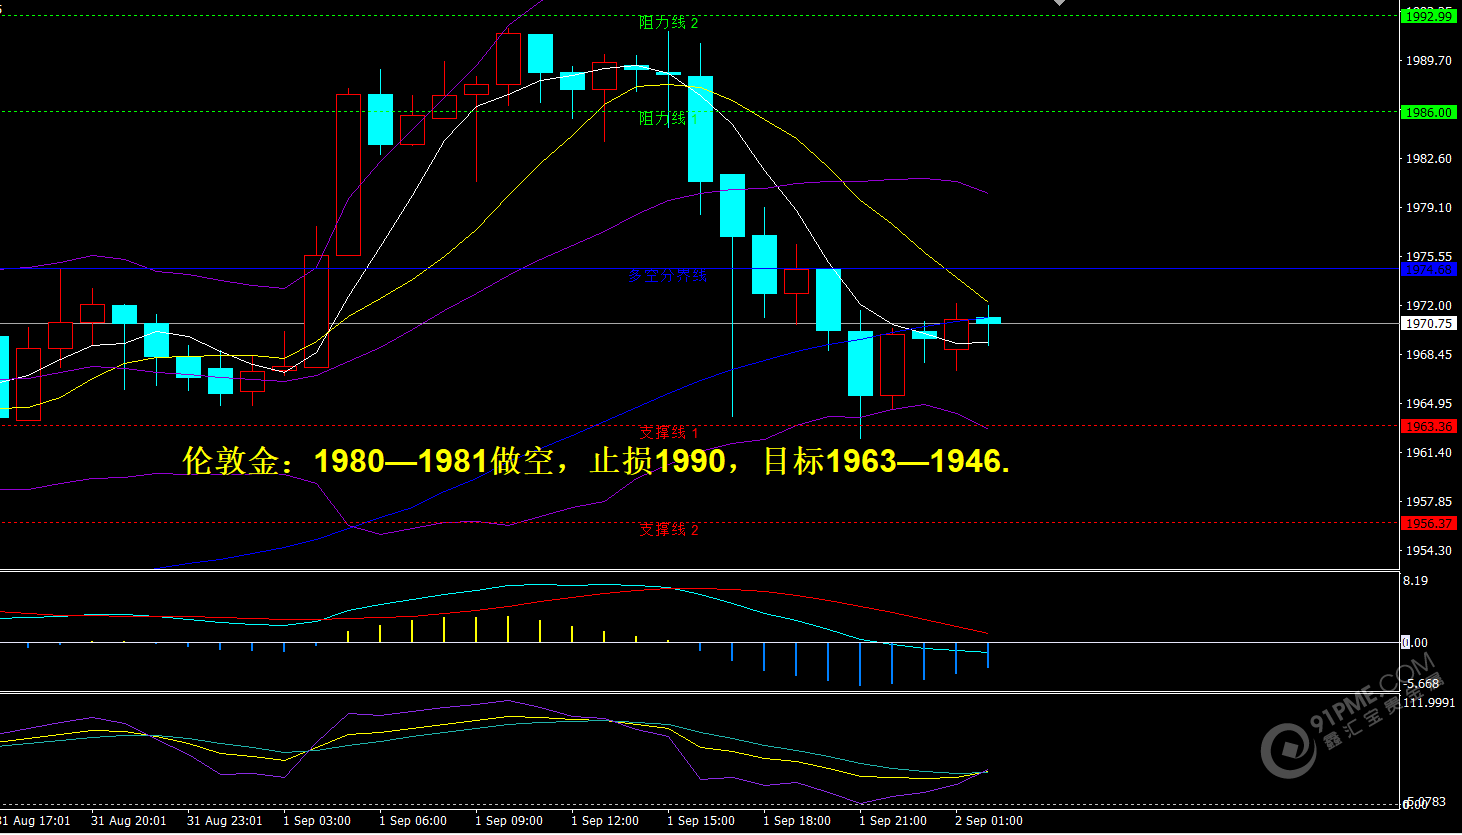Screen dimensions: 1462x835
Task: Click the blue 1974.68 price tag
Action: tap(1428, 269)
